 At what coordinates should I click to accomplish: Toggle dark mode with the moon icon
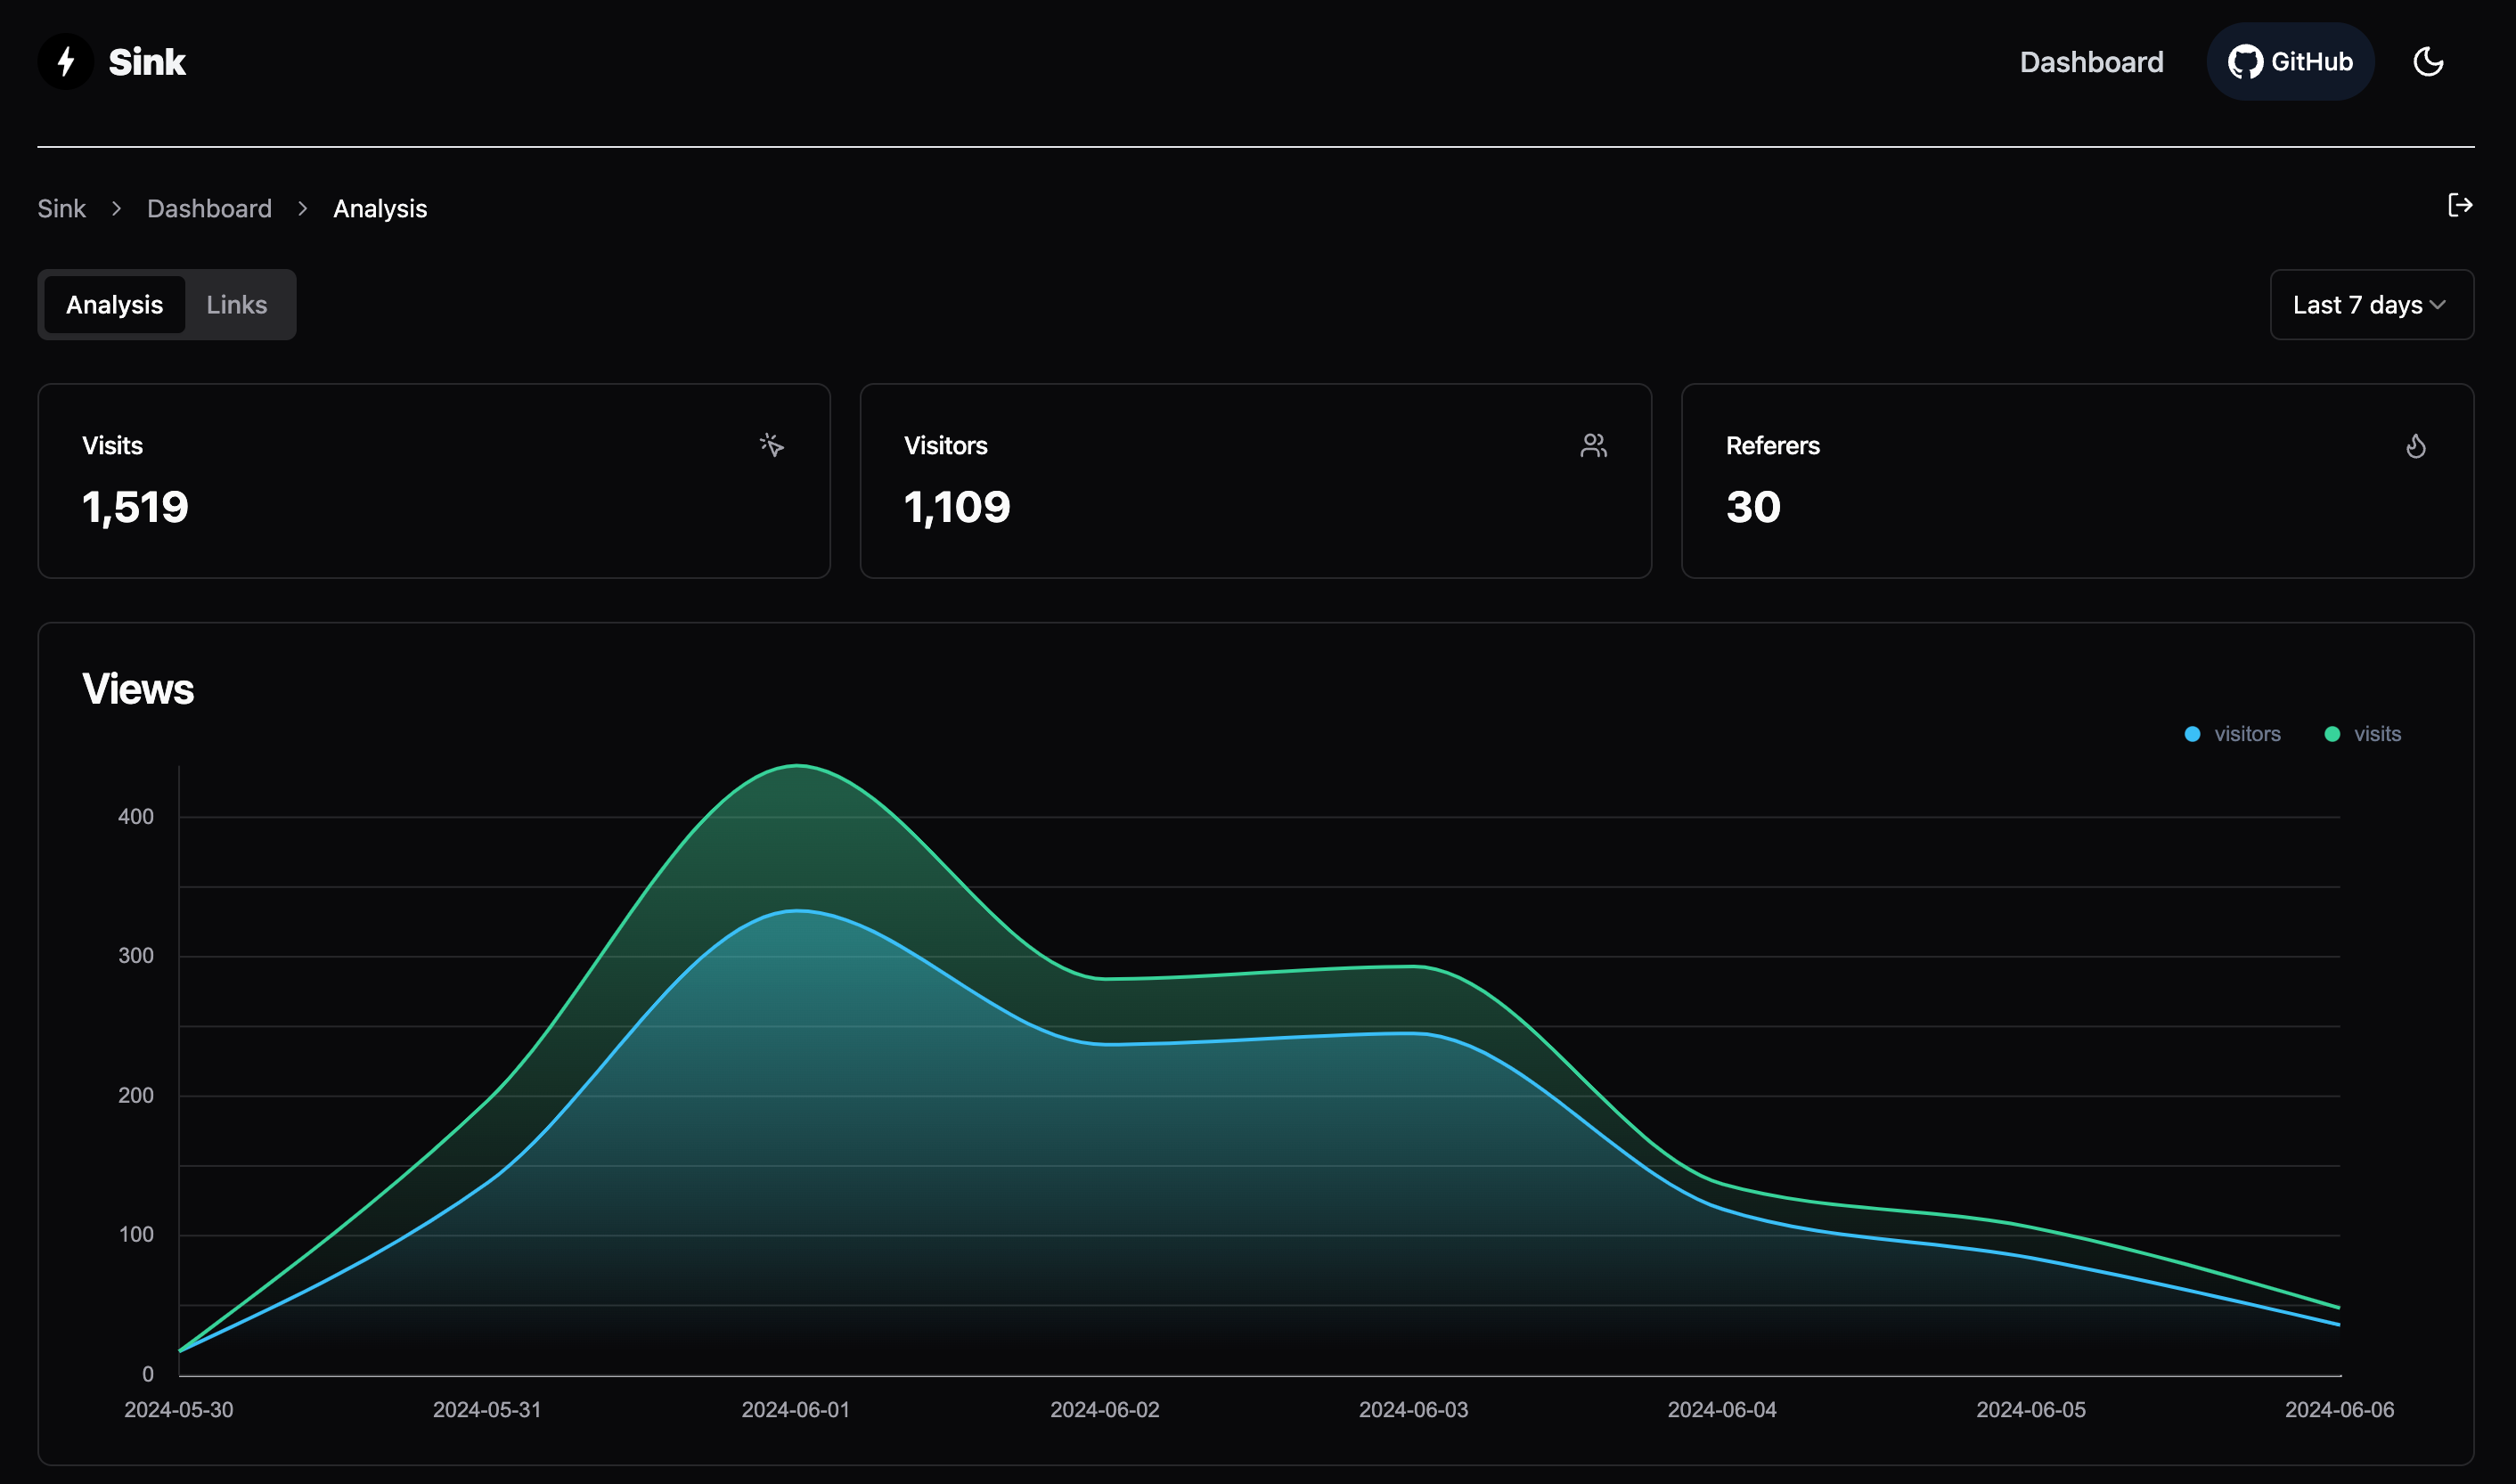(2428, 62)
